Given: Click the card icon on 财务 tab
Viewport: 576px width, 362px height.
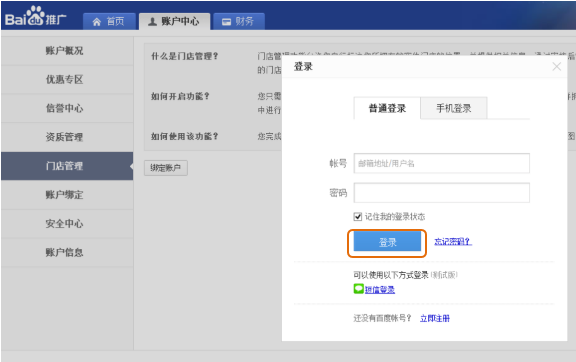Looking at the screenshot, I should [x=227, y=22].
